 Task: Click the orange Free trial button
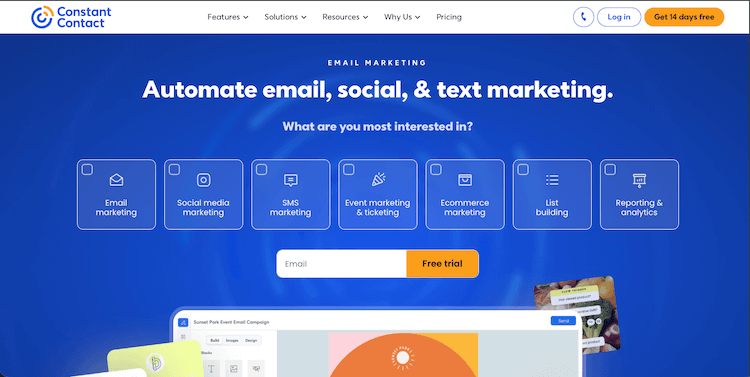442,264
